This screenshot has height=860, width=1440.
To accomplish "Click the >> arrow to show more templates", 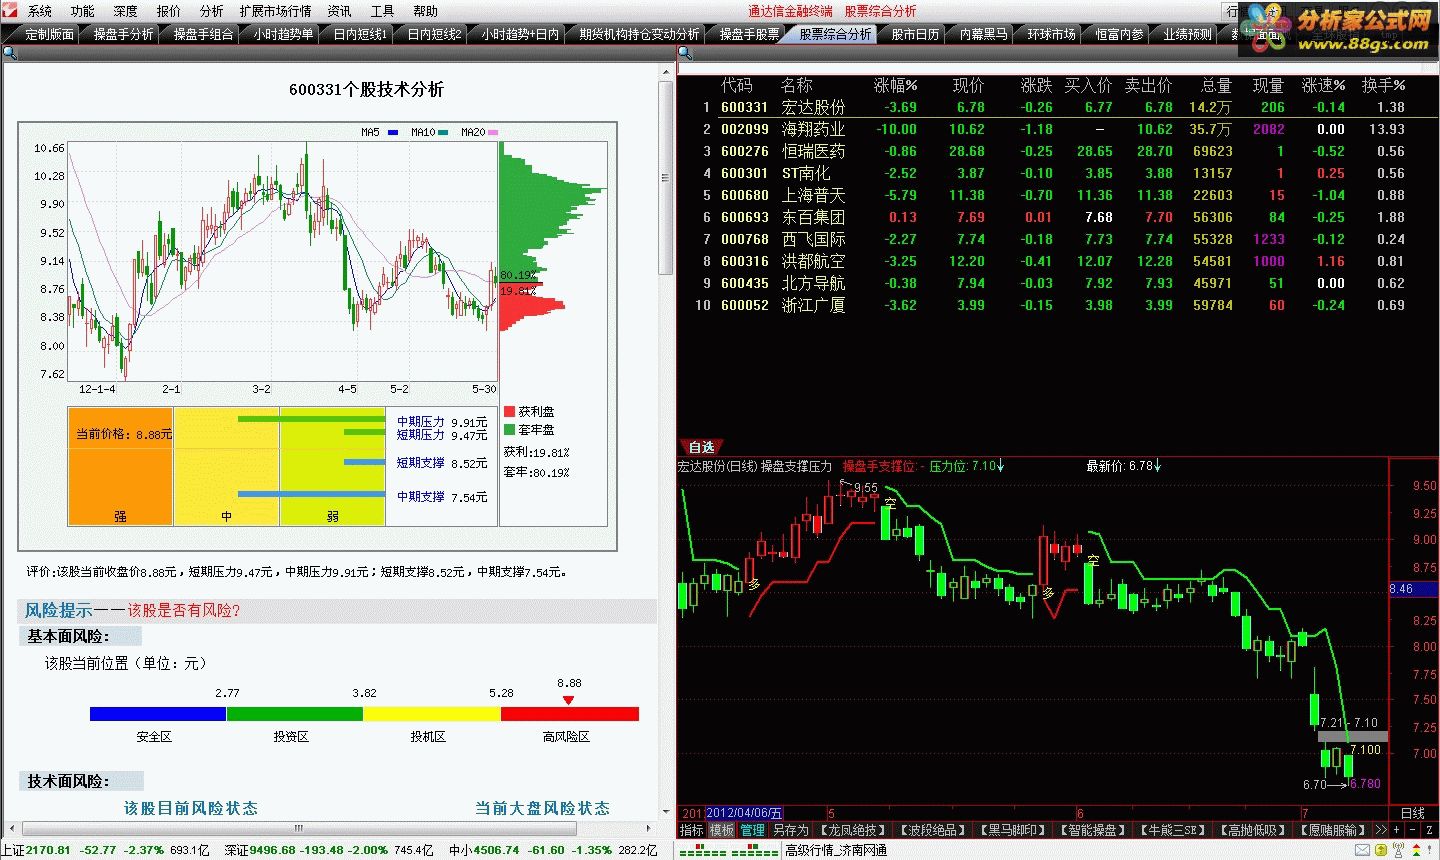I will [1381, 830].
